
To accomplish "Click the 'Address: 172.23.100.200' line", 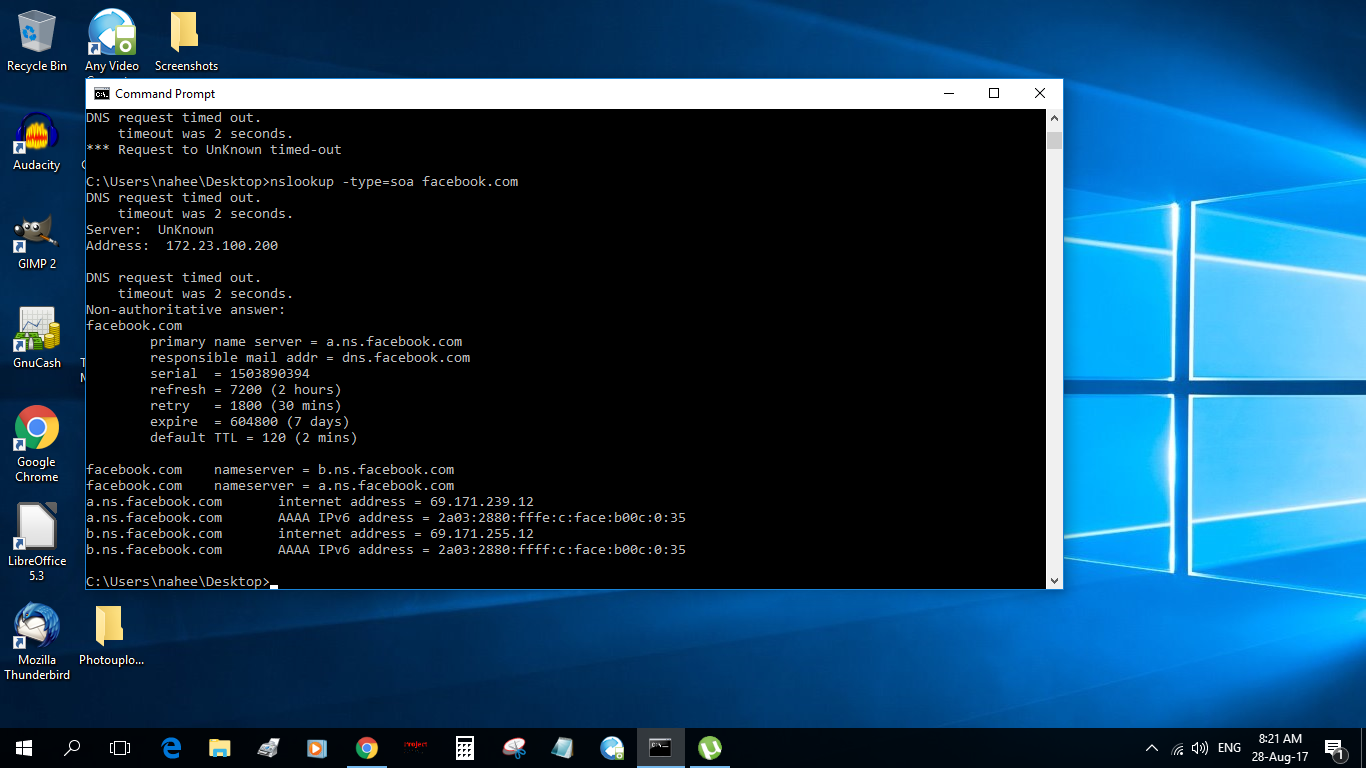I will pos(182,246).
